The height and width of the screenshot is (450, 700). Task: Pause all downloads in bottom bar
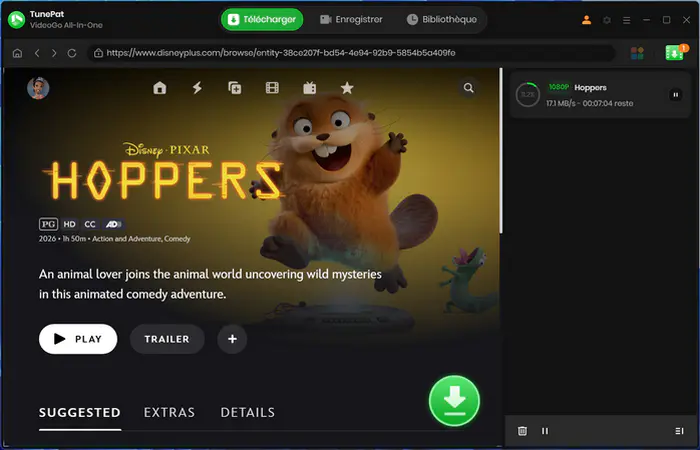click(545, 431)
